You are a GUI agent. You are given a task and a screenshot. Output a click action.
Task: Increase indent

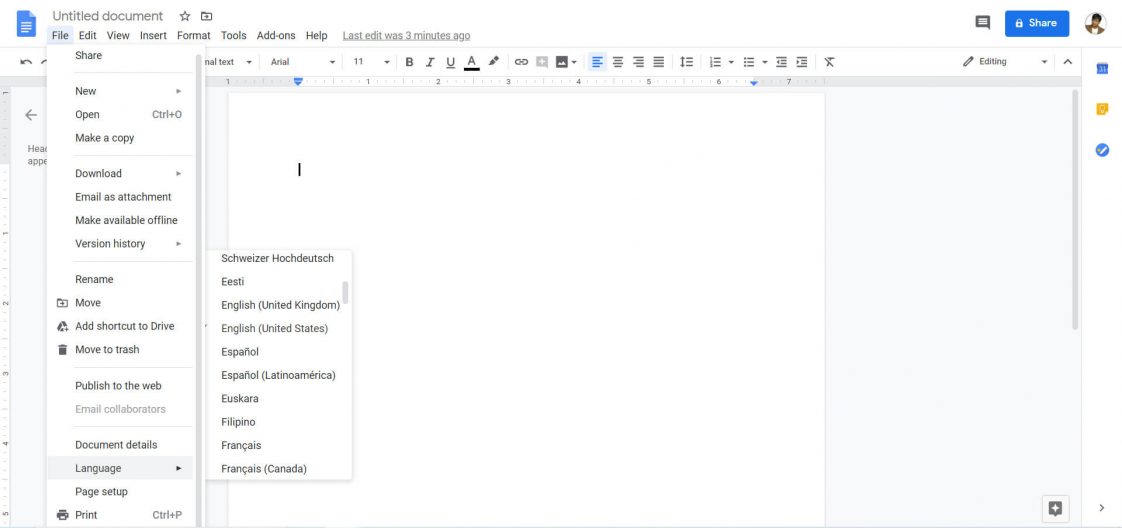(x=802, y=62)
